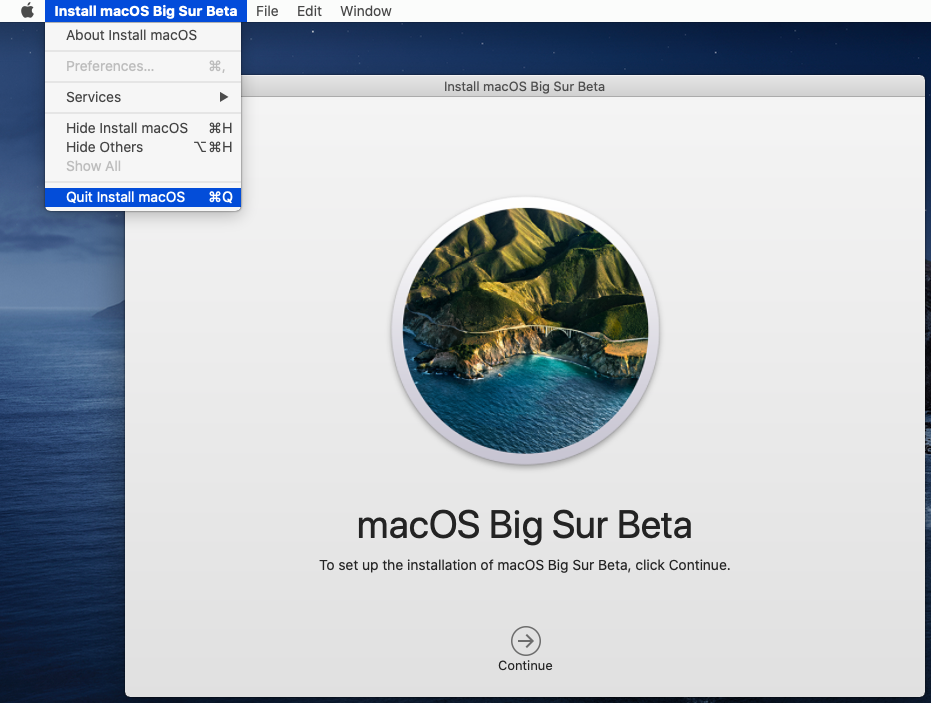The image size is (931, 703).
Task: Open the Apple menu
Action: 26,11
